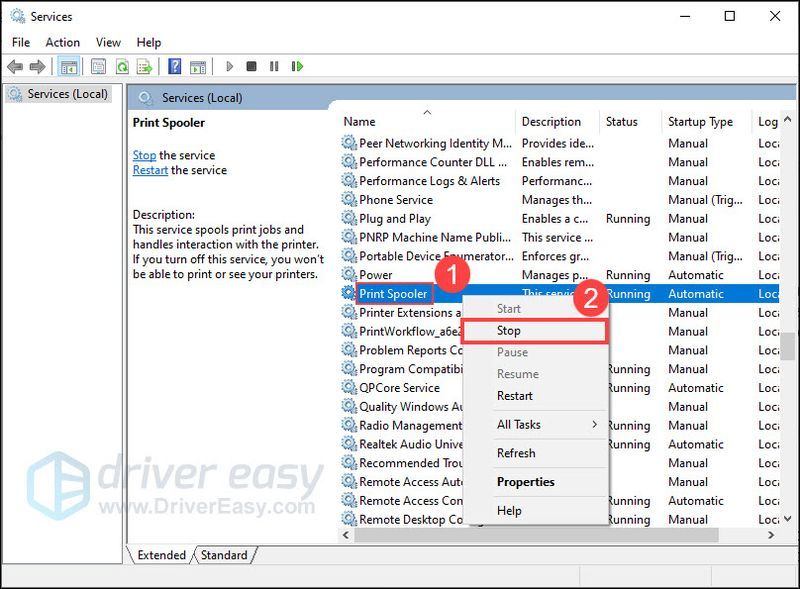Viewport: 800px width, 589px height.
Task: Click the Back arrow in toolbar
Action: 14,67
